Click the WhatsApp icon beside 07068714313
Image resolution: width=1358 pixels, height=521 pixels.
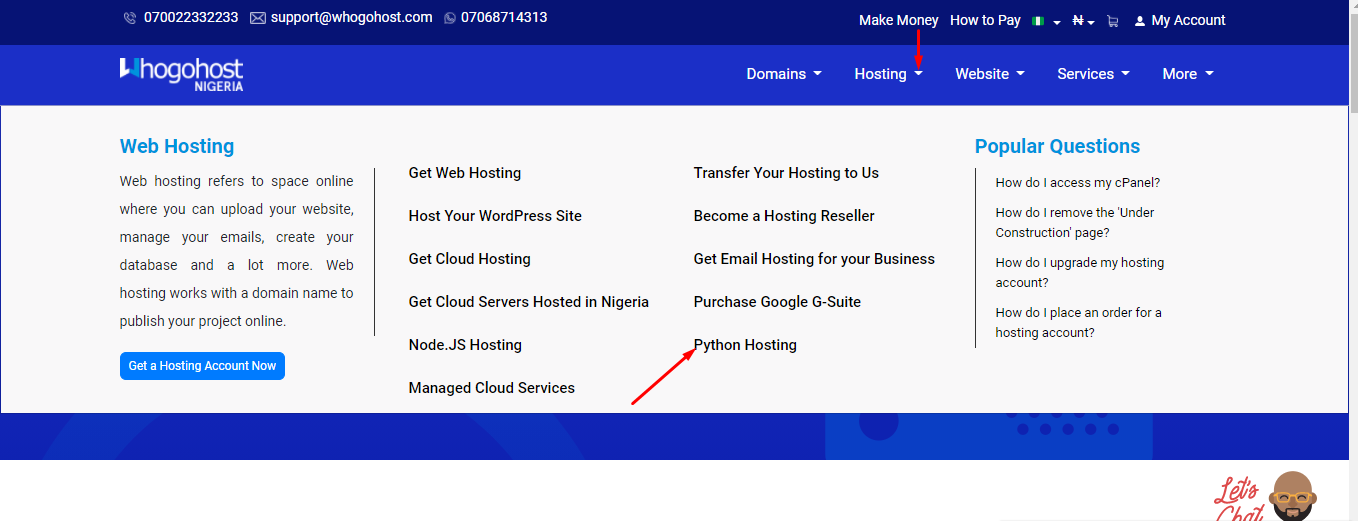pos(449,18)
